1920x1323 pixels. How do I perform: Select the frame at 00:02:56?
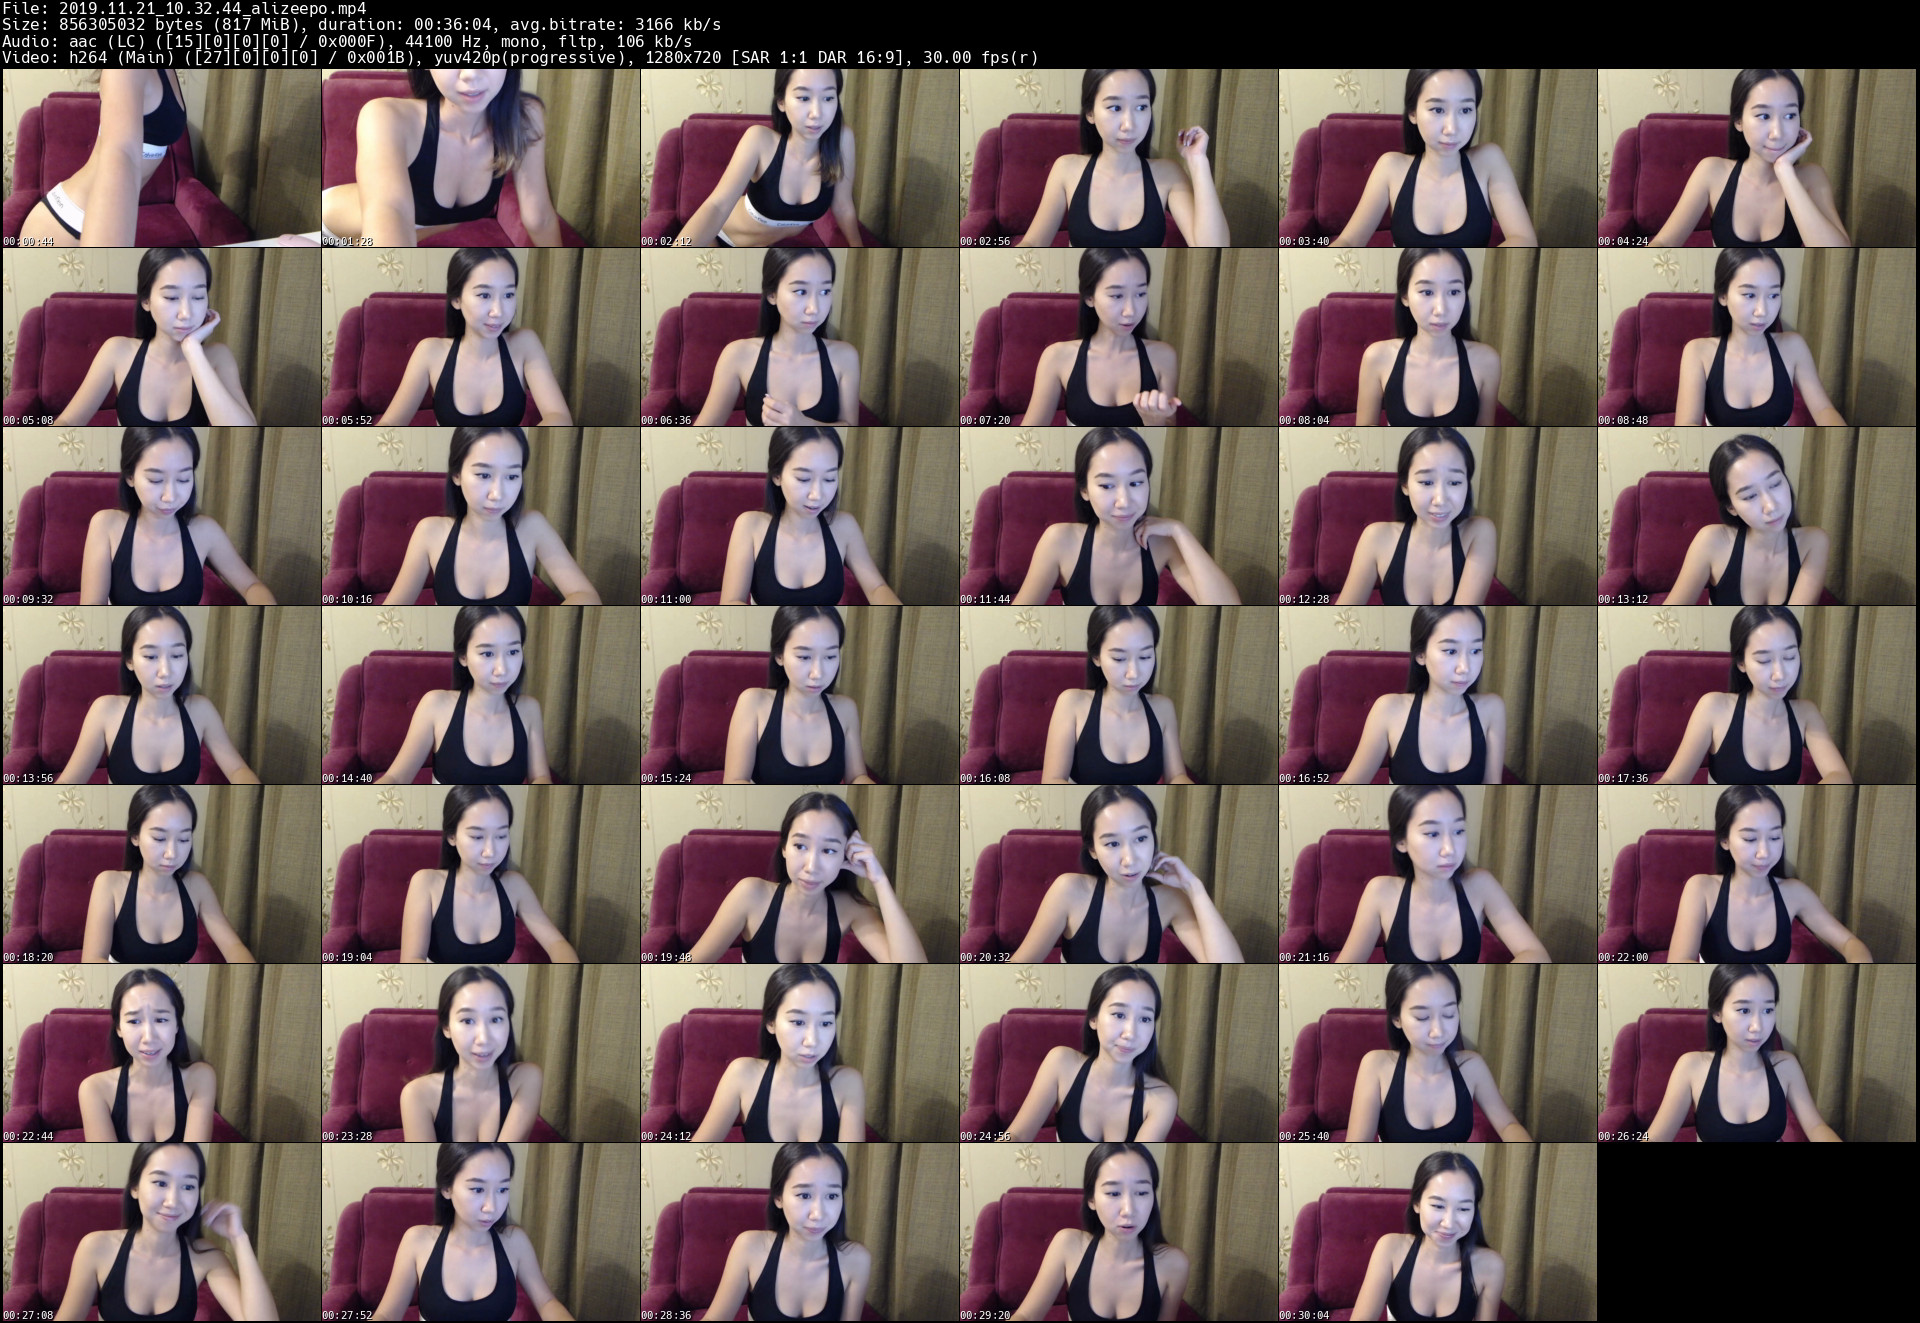pyautogui.click(x=1118, y=158)
